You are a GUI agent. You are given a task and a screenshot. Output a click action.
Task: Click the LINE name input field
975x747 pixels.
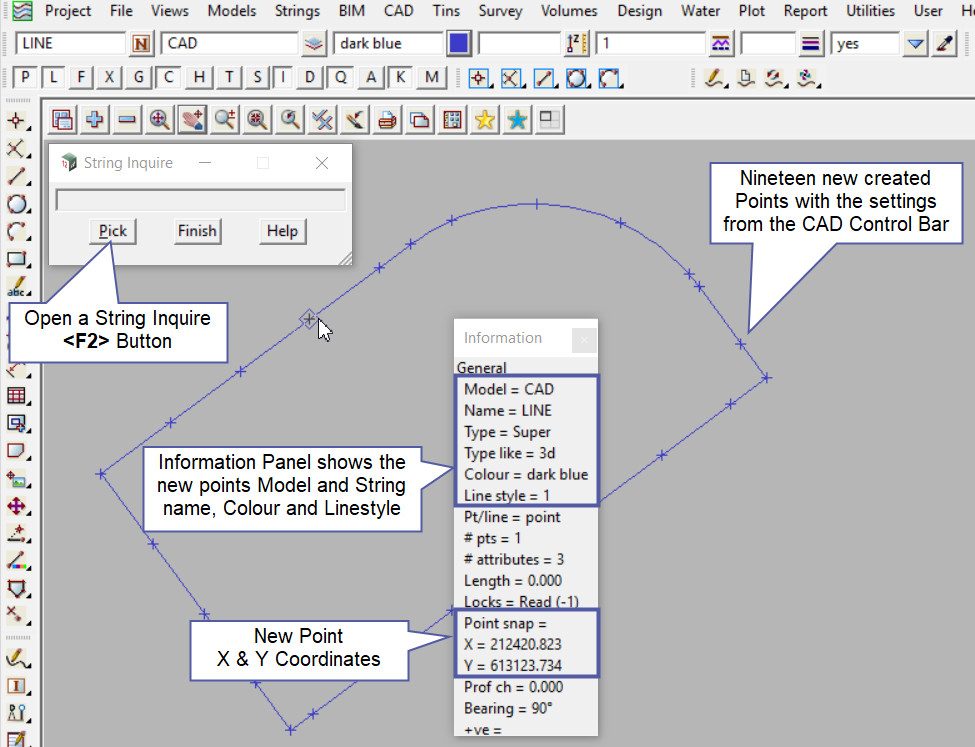point(70,44)
